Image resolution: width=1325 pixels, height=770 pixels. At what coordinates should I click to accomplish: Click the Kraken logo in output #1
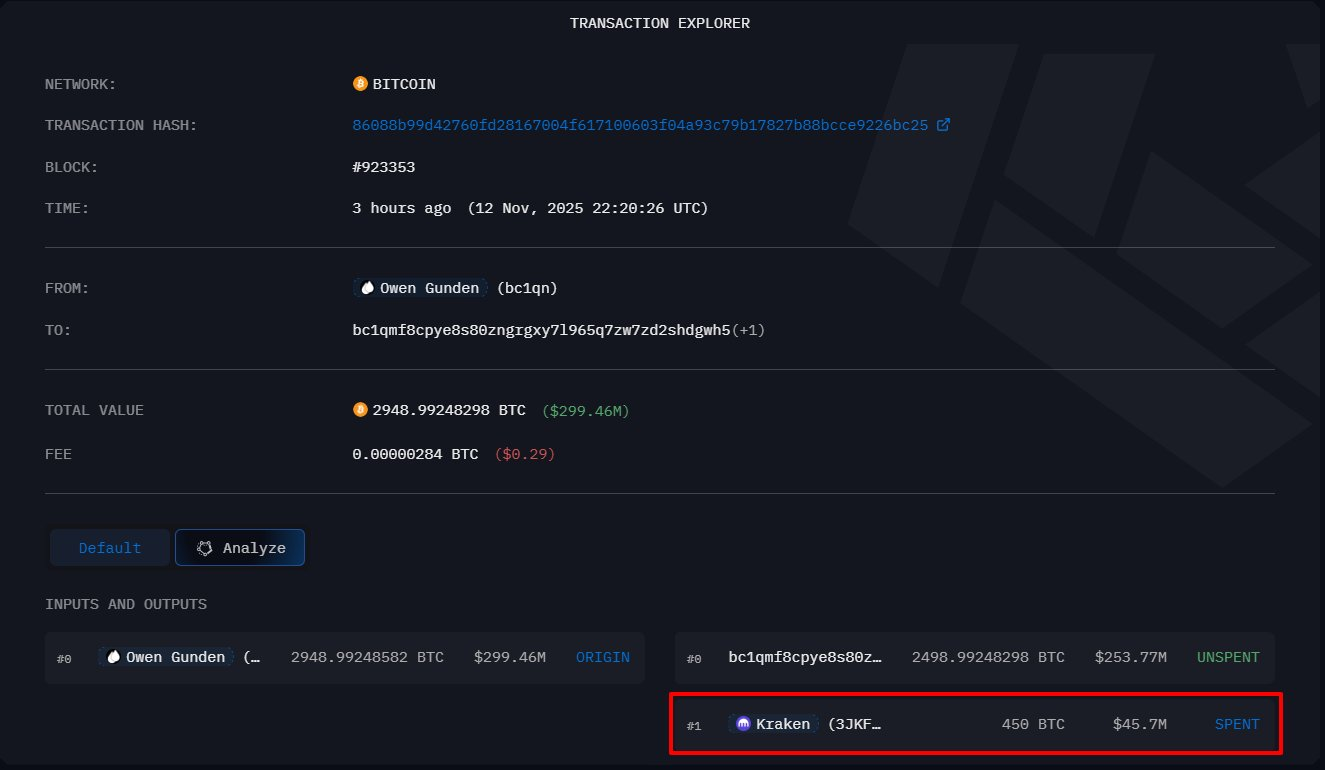(x=743, y=724)
